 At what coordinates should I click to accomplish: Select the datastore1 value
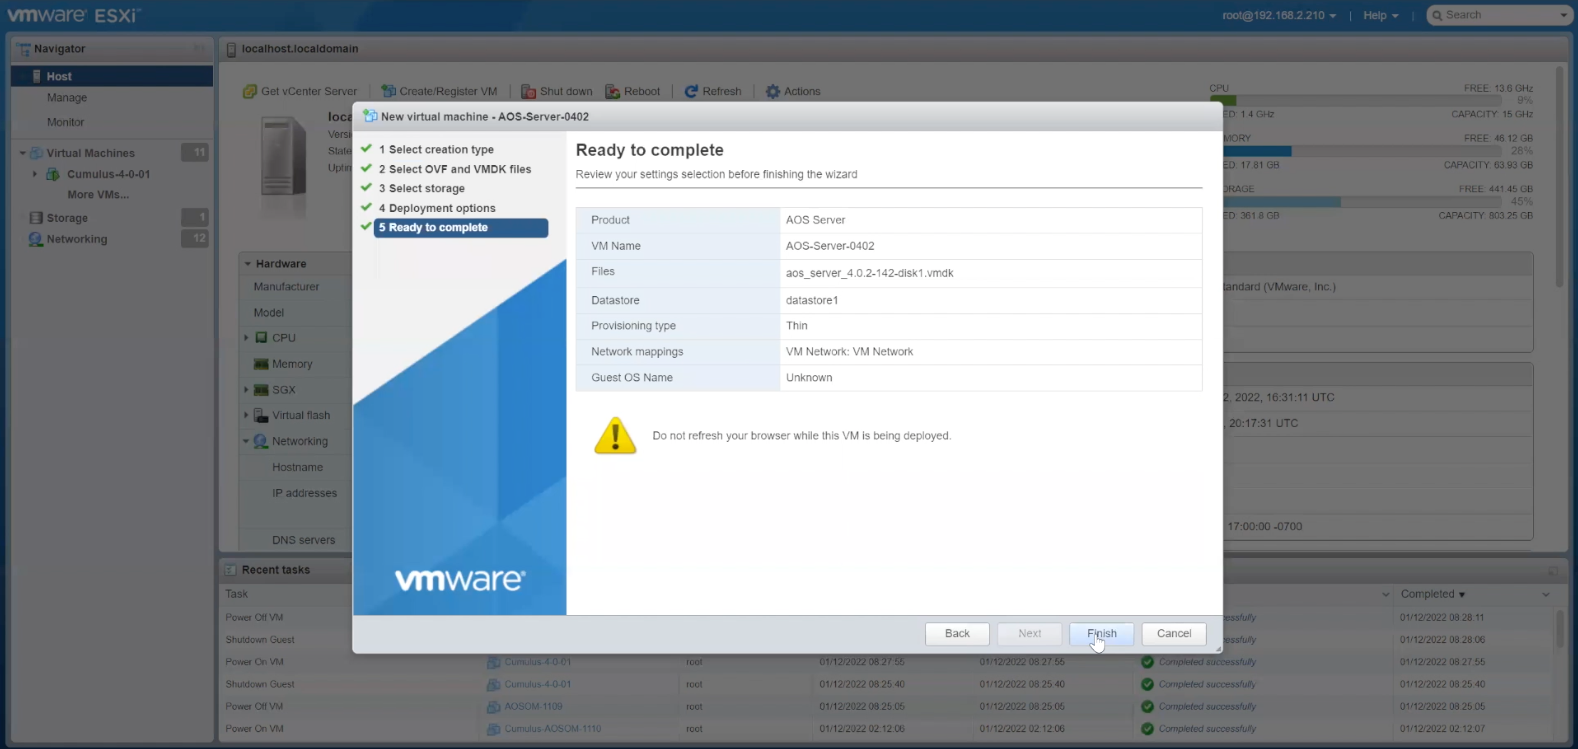(812, 300)
